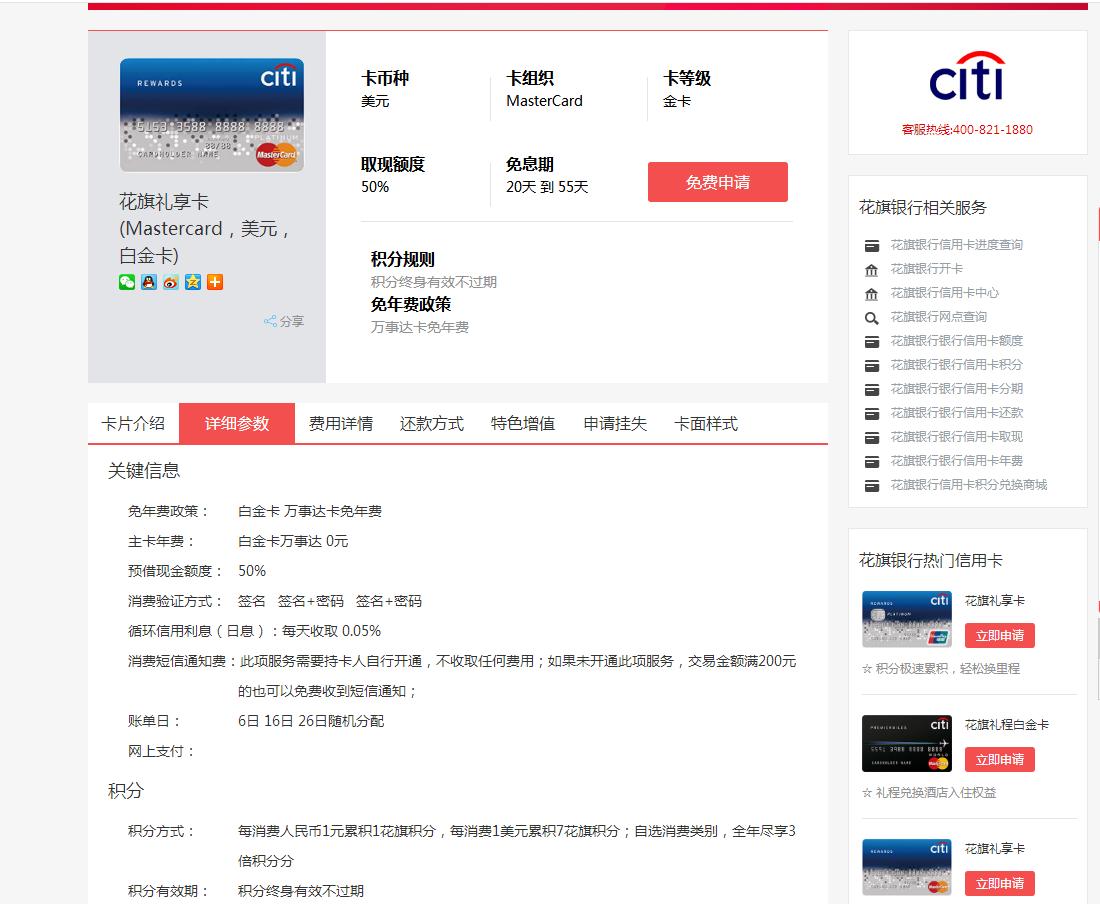
Task: Click the 分享 share icon
Action: [282, 320]
